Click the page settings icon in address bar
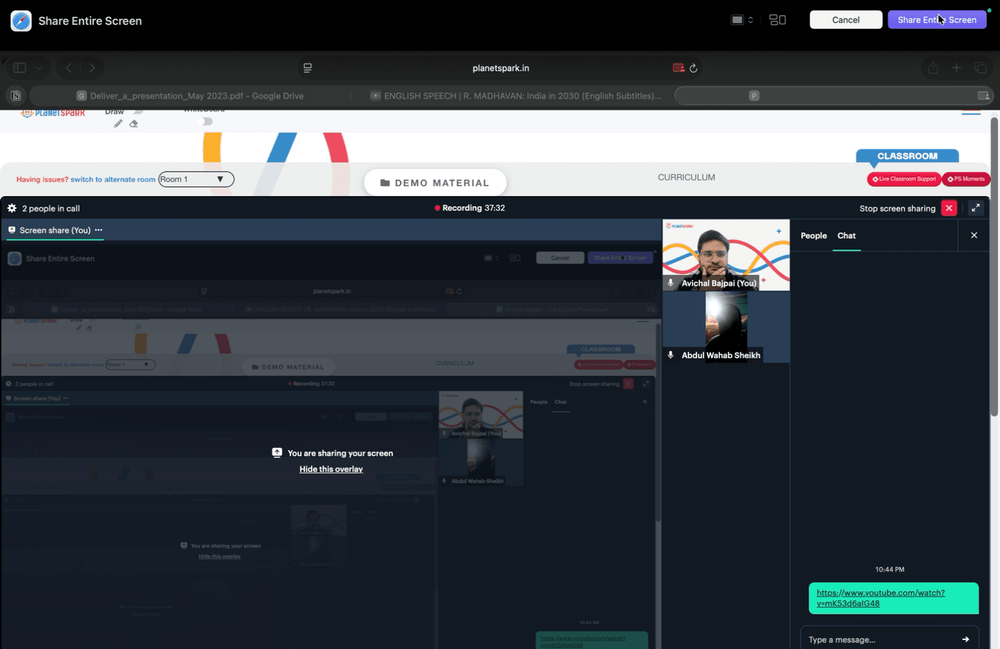This screenshot has height=649, width=1000. 307,68
